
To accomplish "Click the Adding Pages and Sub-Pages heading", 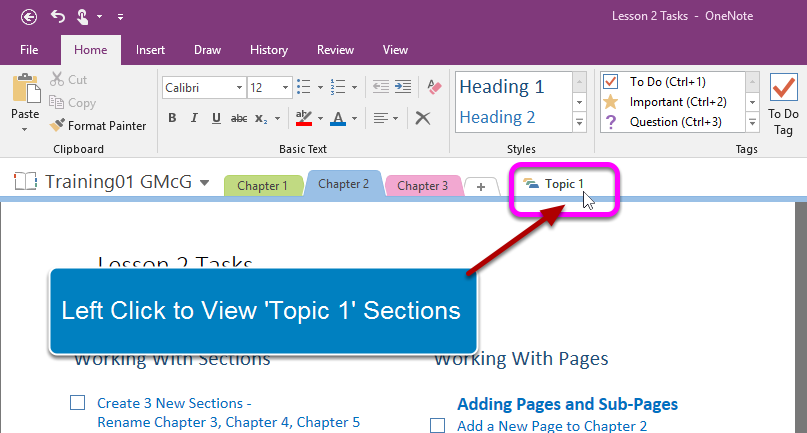I will (567, 404).
